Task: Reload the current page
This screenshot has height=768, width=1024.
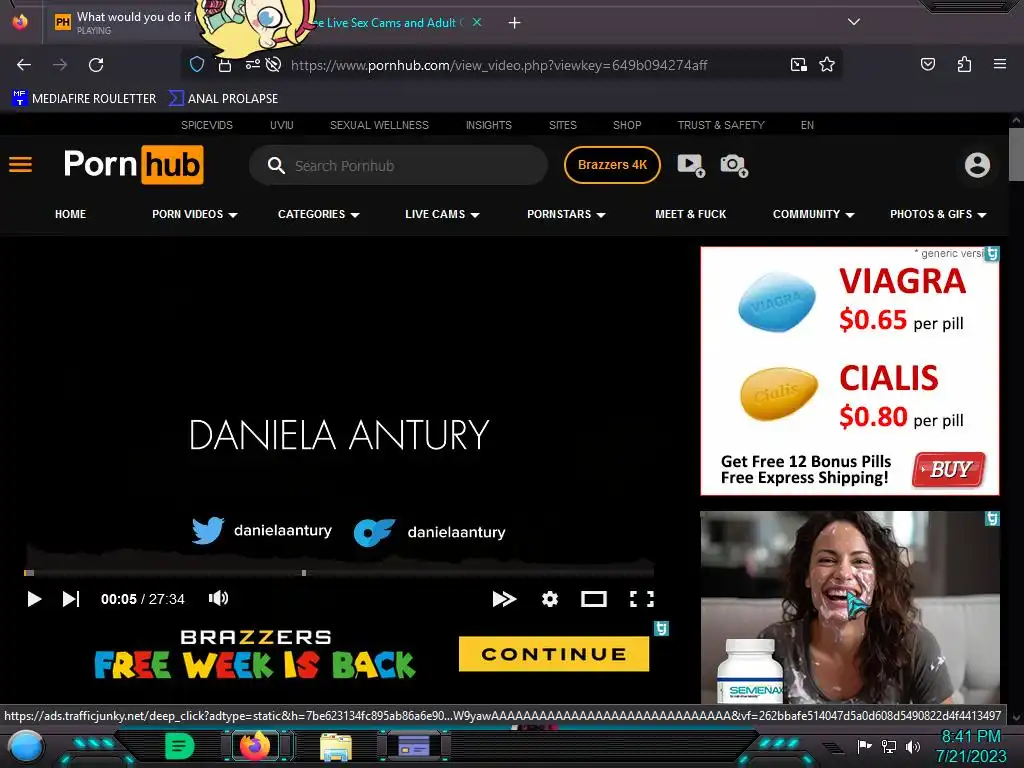Action: tap(96, 65)
